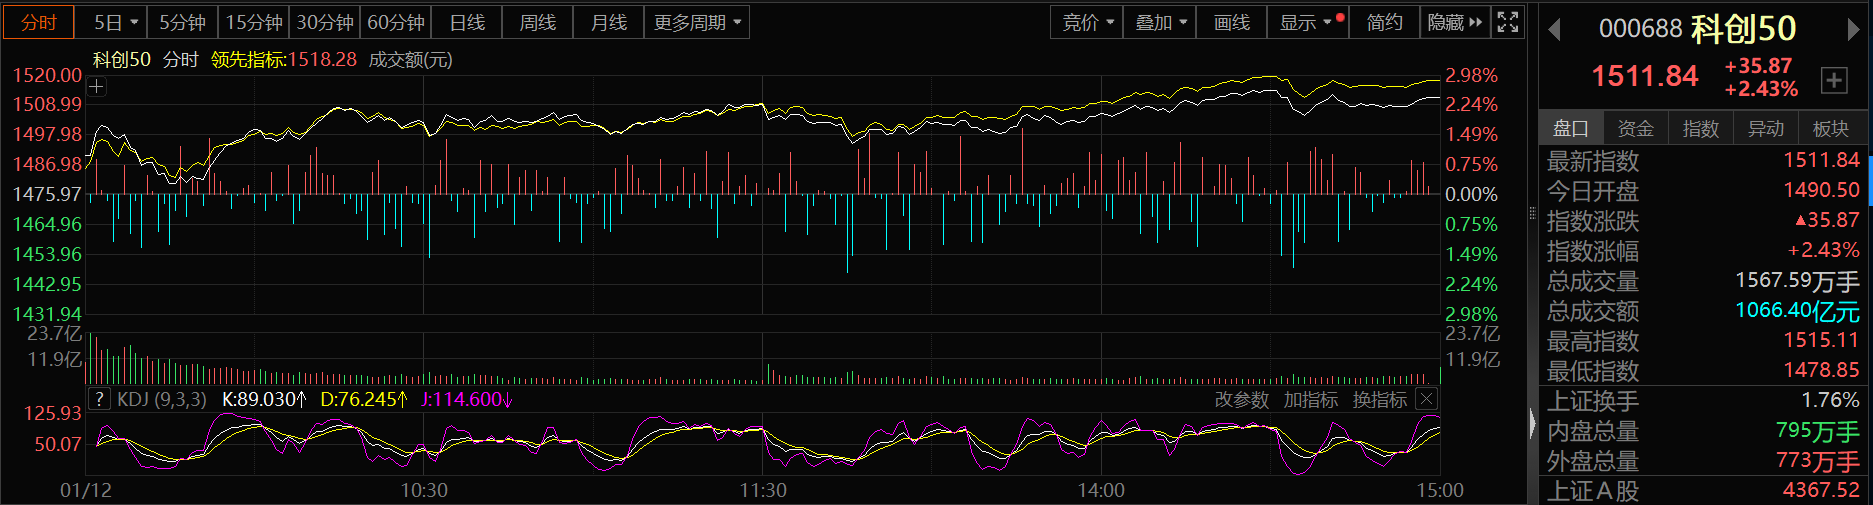Click the small plus icon at chart corner
Image resolution: width=1873 pixels, height=505 pixels.
click(x=96, y=87)
